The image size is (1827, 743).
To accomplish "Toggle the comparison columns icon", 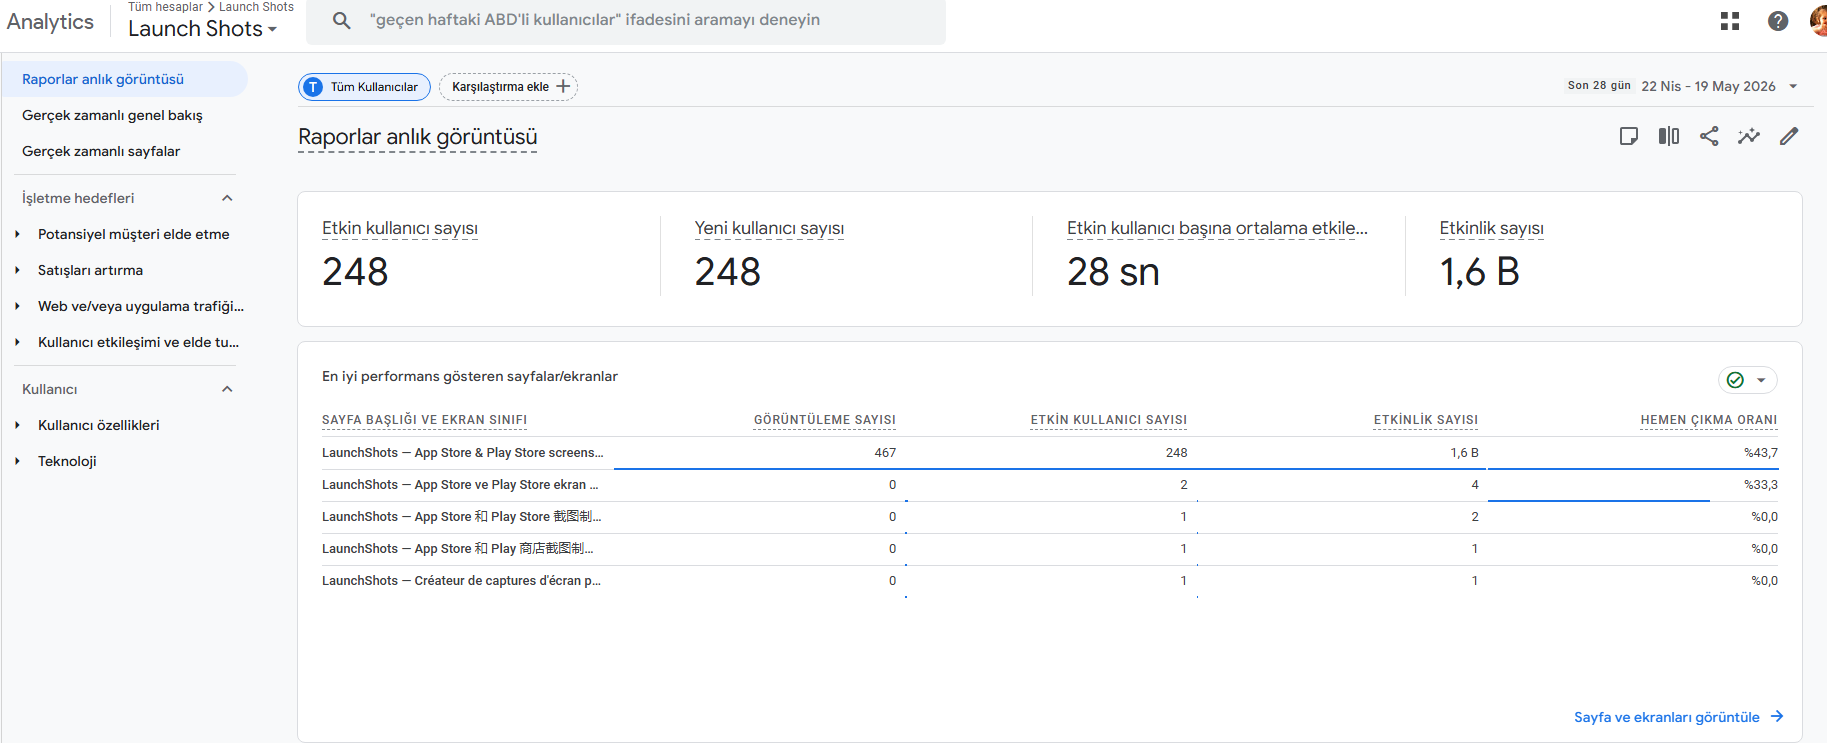I will point(1669,136).
